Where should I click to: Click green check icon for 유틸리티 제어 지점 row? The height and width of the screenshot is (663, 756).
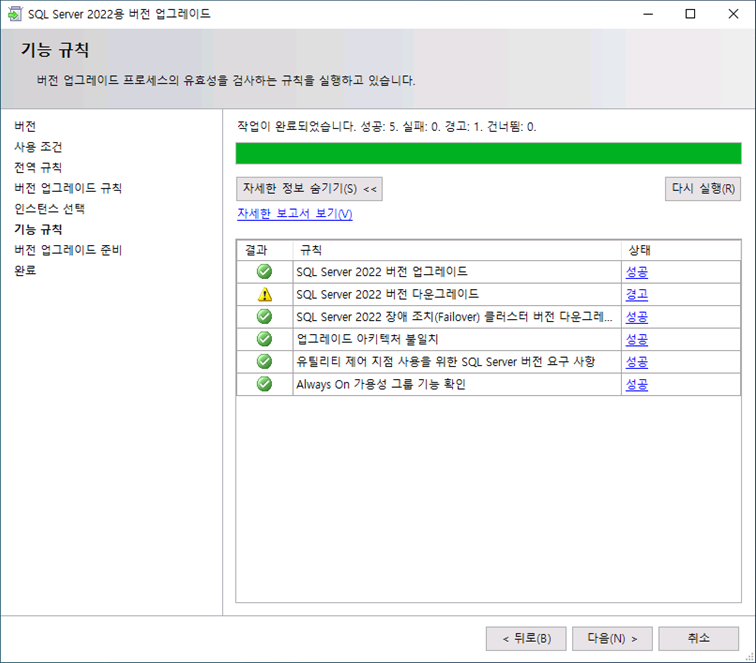pyautogui.click(x=264, y=361)
